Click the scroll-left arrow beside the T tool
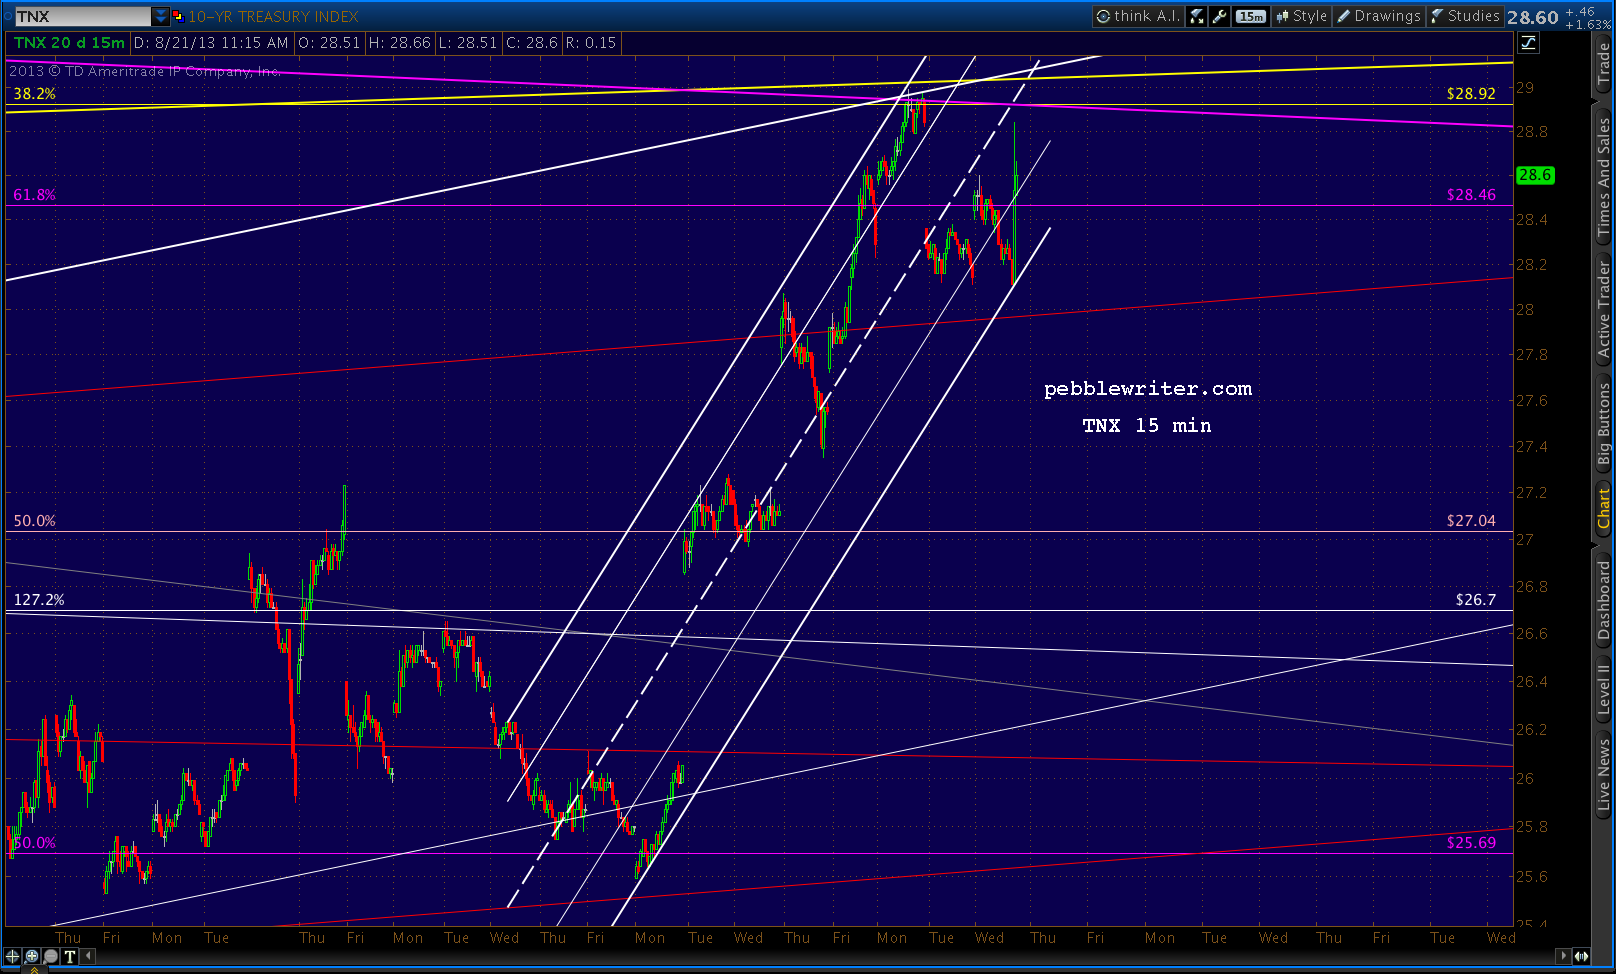1616x974 pixels. click(88, 956)
